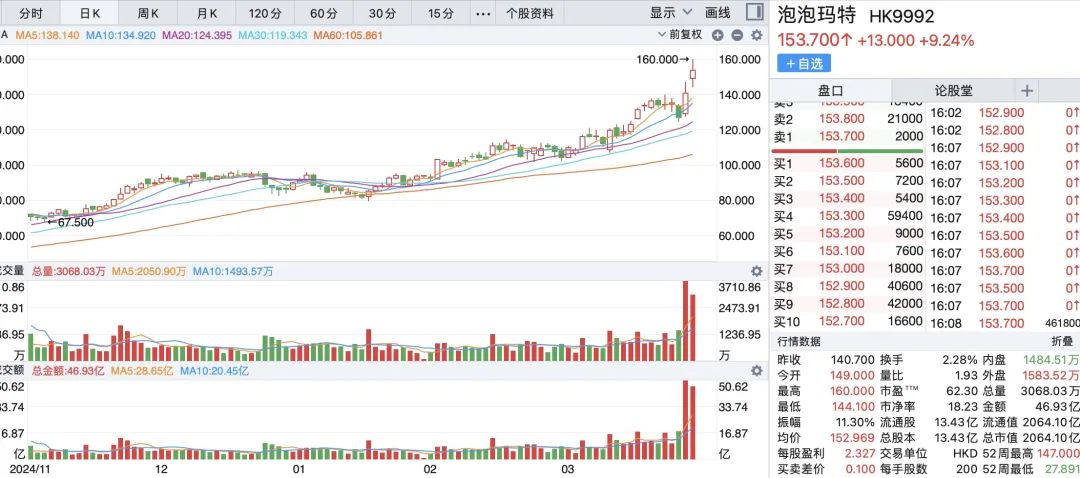Select the 周K weekly chart tab

pyautogui.click(x=148, y=13)
